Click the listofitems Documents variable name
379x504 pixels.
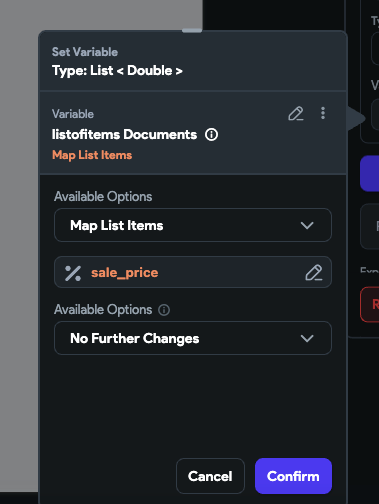(124, 135)
